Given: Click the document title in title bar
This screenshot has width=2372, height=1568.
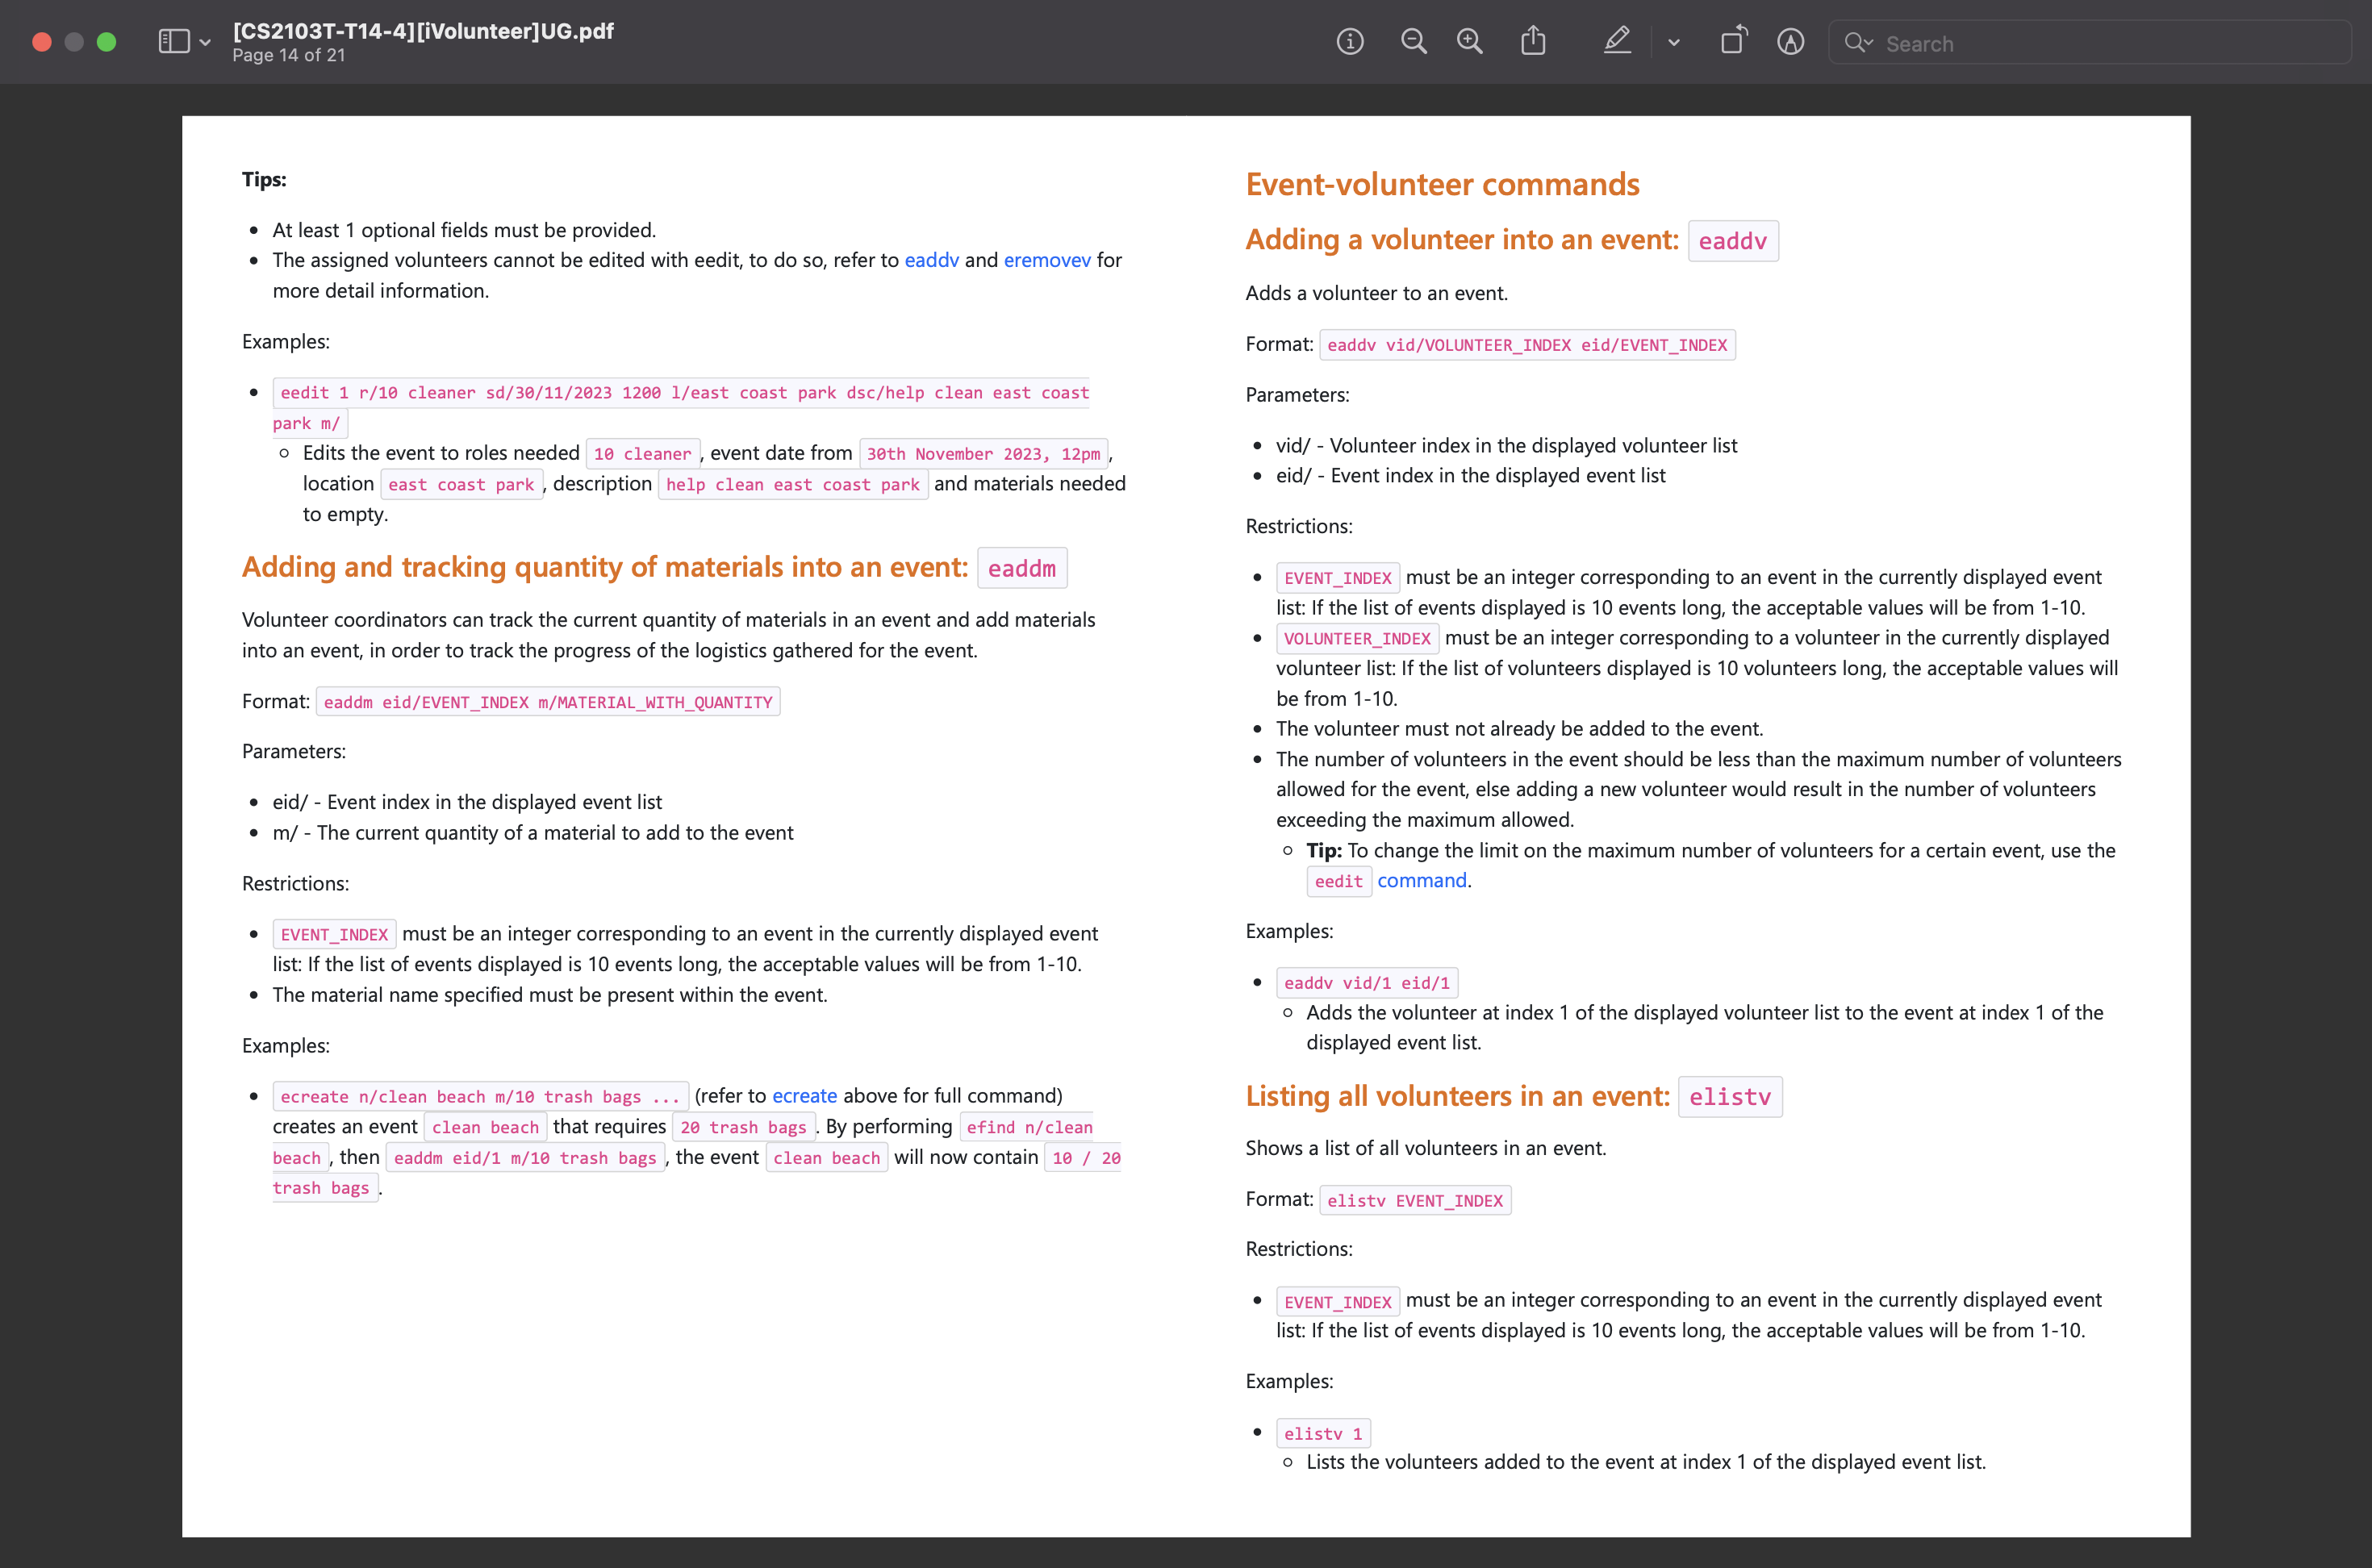Looking at the screenshot, I should pyautogui.click(x=423, y=31).
